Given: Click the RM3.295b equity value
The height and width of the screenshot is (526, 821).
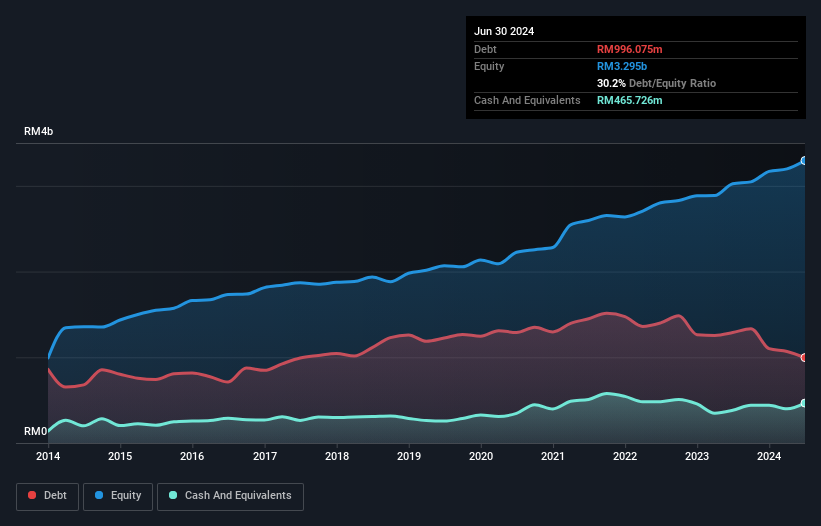Looking at the screenshot, I should click(x=622, y=66).
